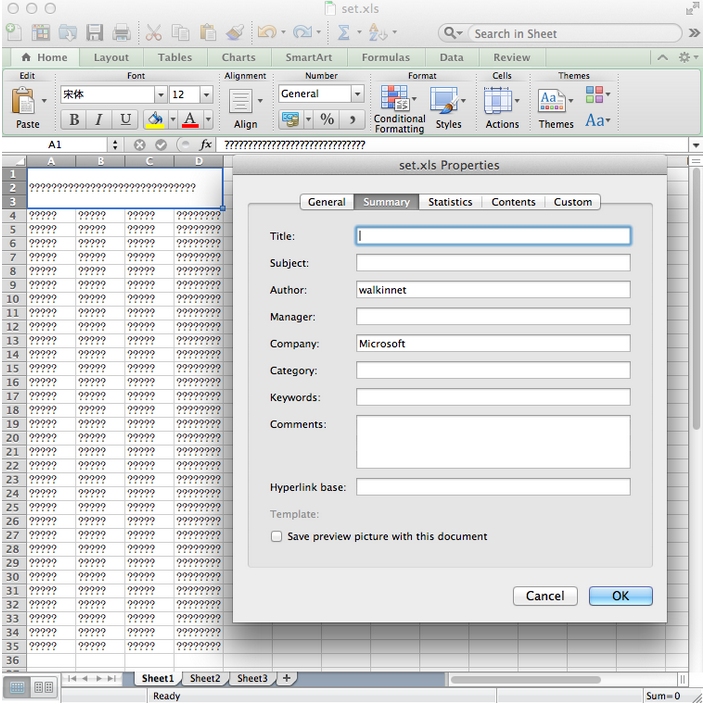Expand the fill color dropdown arrow

pos(173,120)
